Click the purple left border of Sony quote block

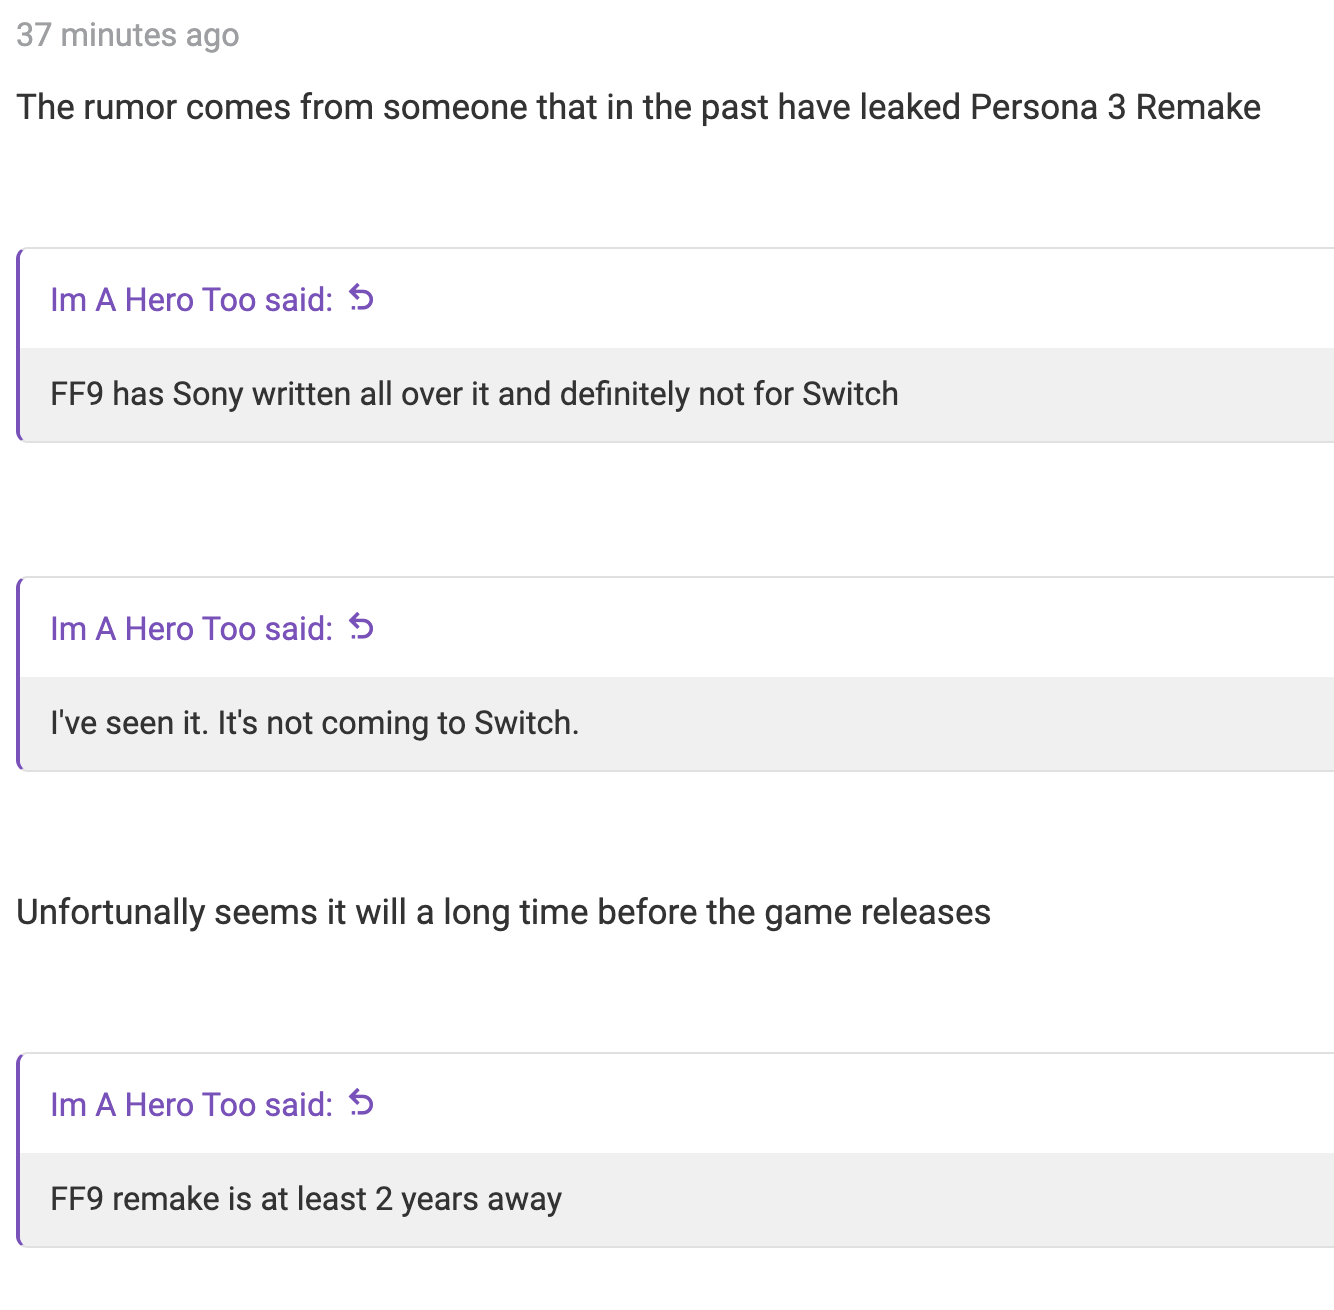[x=19, y=345]
